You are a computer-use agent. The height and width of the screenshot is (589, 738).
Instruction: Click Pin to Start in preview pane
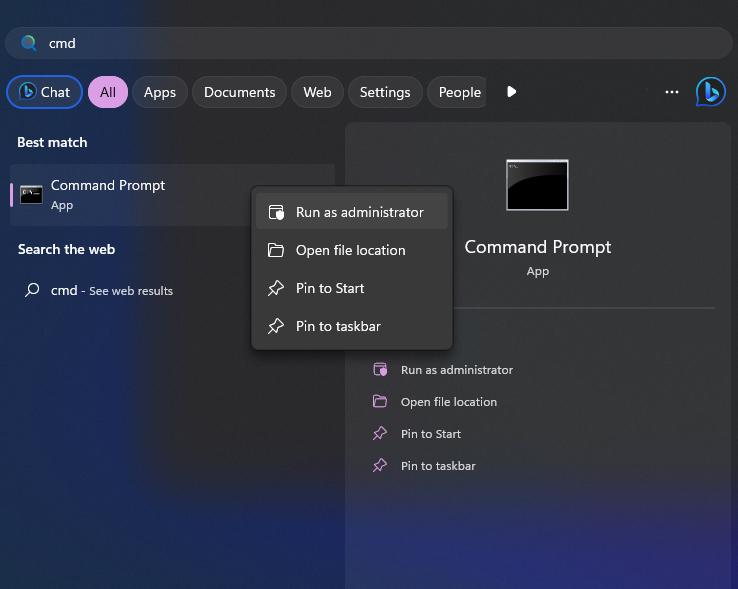[431, 434]
